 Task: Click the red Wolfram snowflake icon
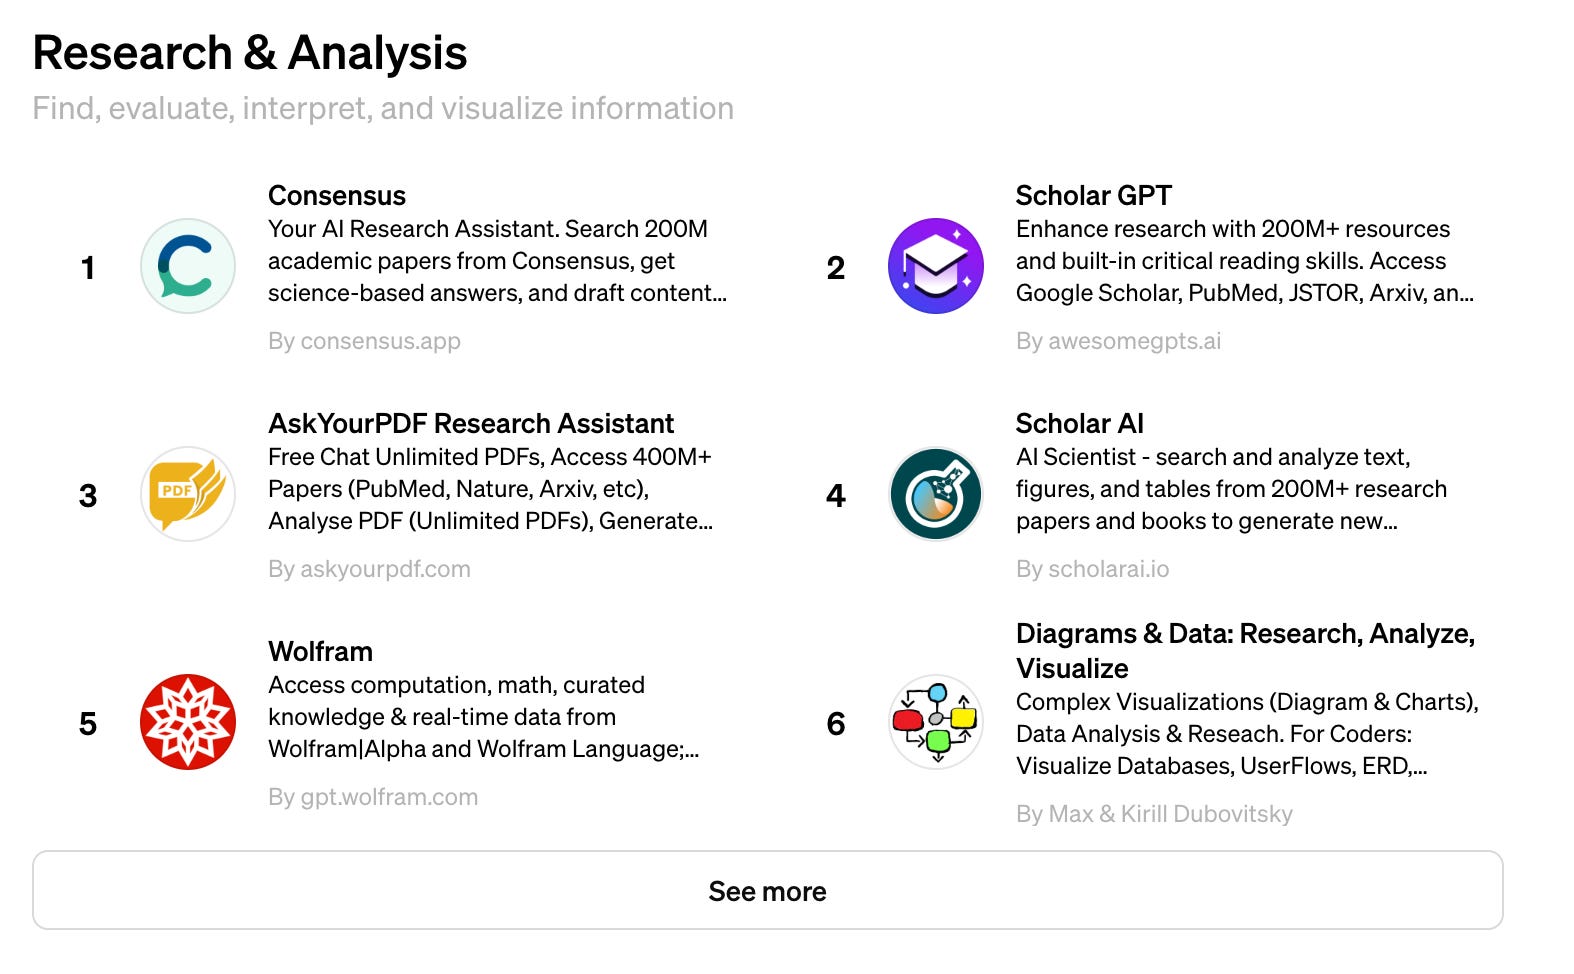(188, 722)
